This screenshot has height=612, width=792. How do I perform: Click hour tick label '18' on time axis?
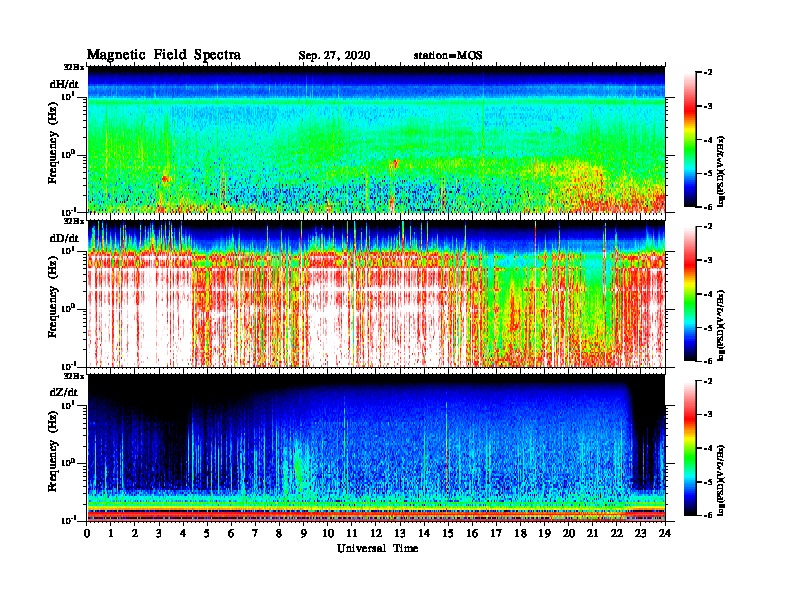tap(520, 533)
